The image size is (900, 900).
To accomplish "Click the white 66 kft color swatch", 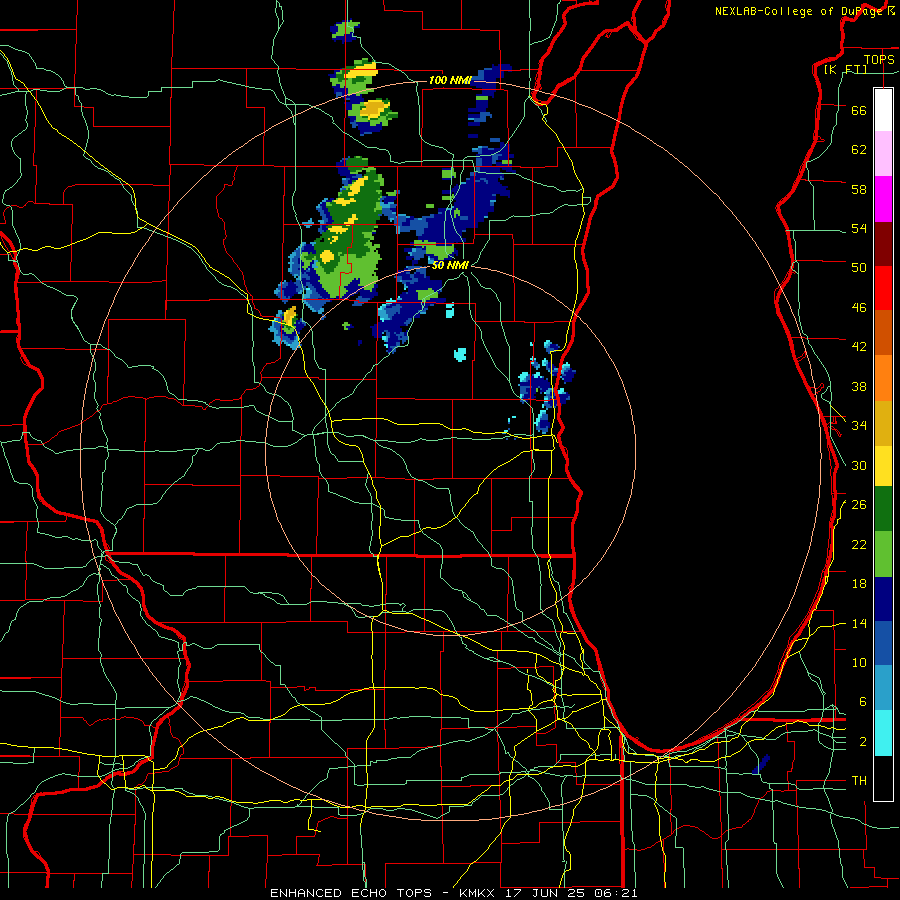I will pyautogui.click(x=883, y=110).
